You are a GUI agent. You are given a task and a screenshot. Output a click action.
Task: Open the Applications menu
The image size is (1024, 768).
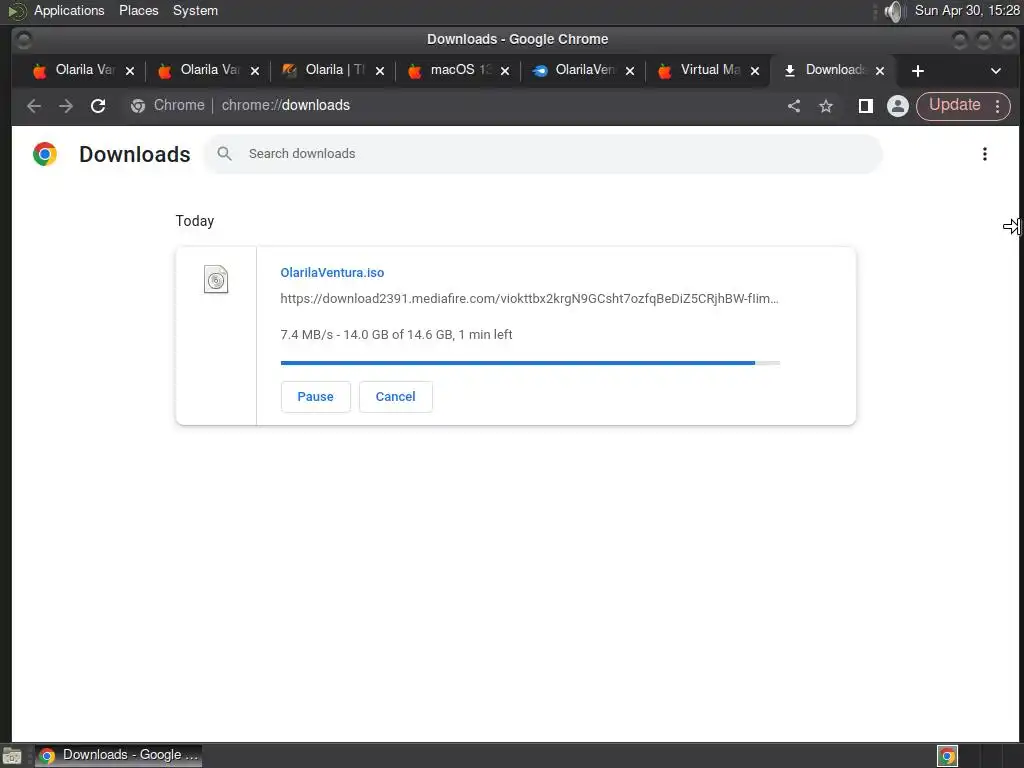(x=69, y=10)
